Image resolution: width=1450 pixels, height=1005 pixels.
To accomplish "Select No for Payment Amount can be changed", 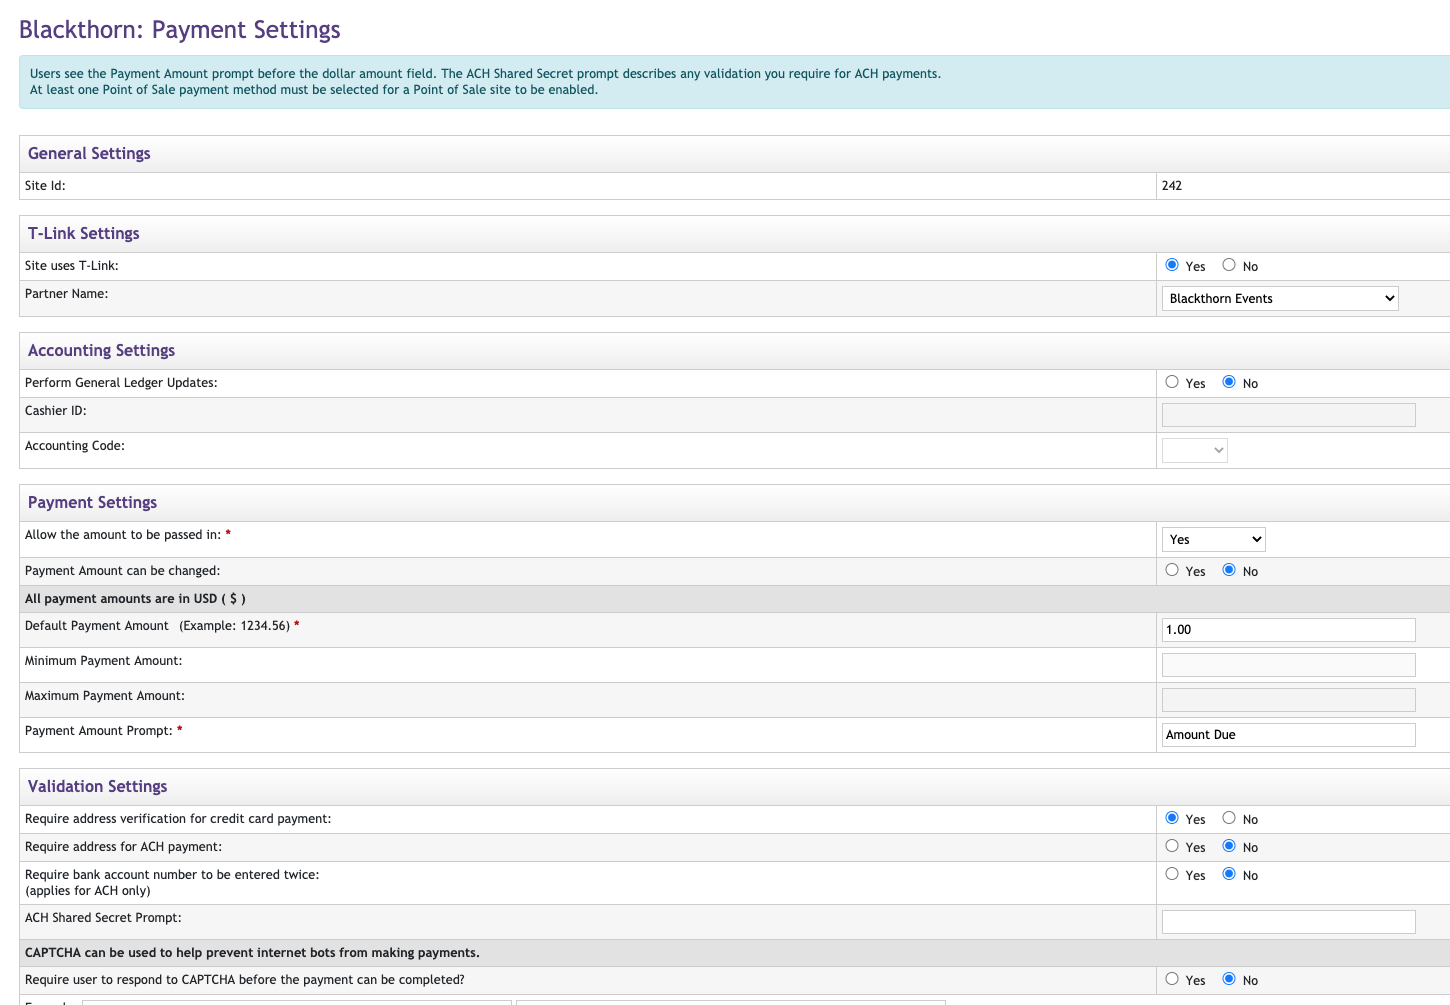I will tap(1229, 570).
